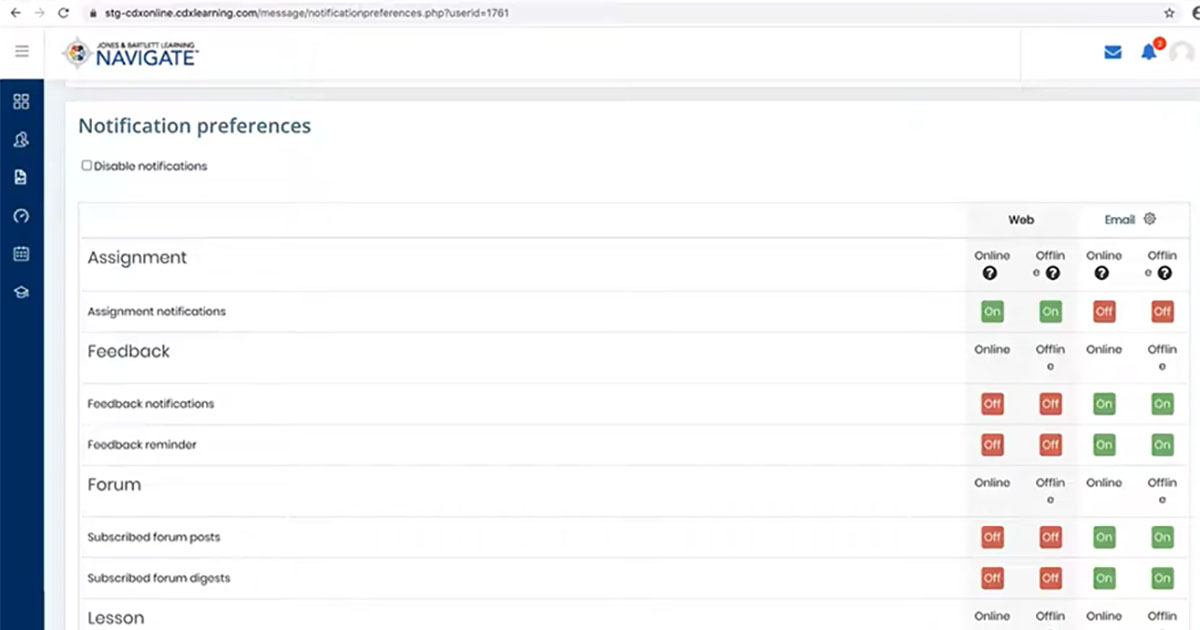Toggle Assignment notifications Web Offline
The image size is (1200, 630).
pos(1050,312)
